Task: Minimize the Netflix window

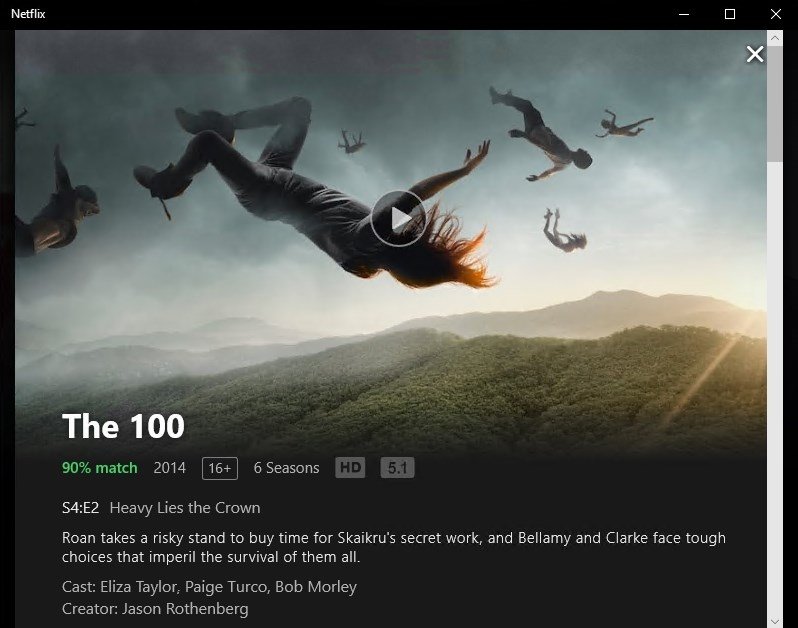Action: (684, 14)
